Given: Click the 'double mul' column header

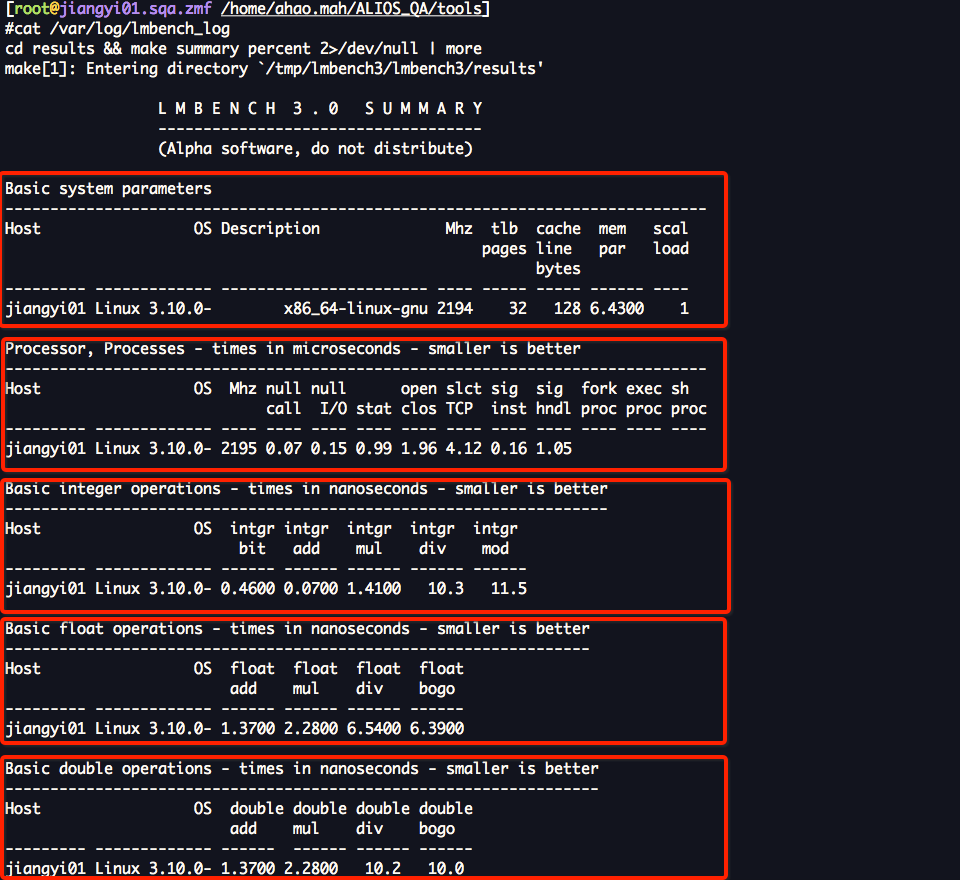Looking at the screenshot, I should coord(320,819).
